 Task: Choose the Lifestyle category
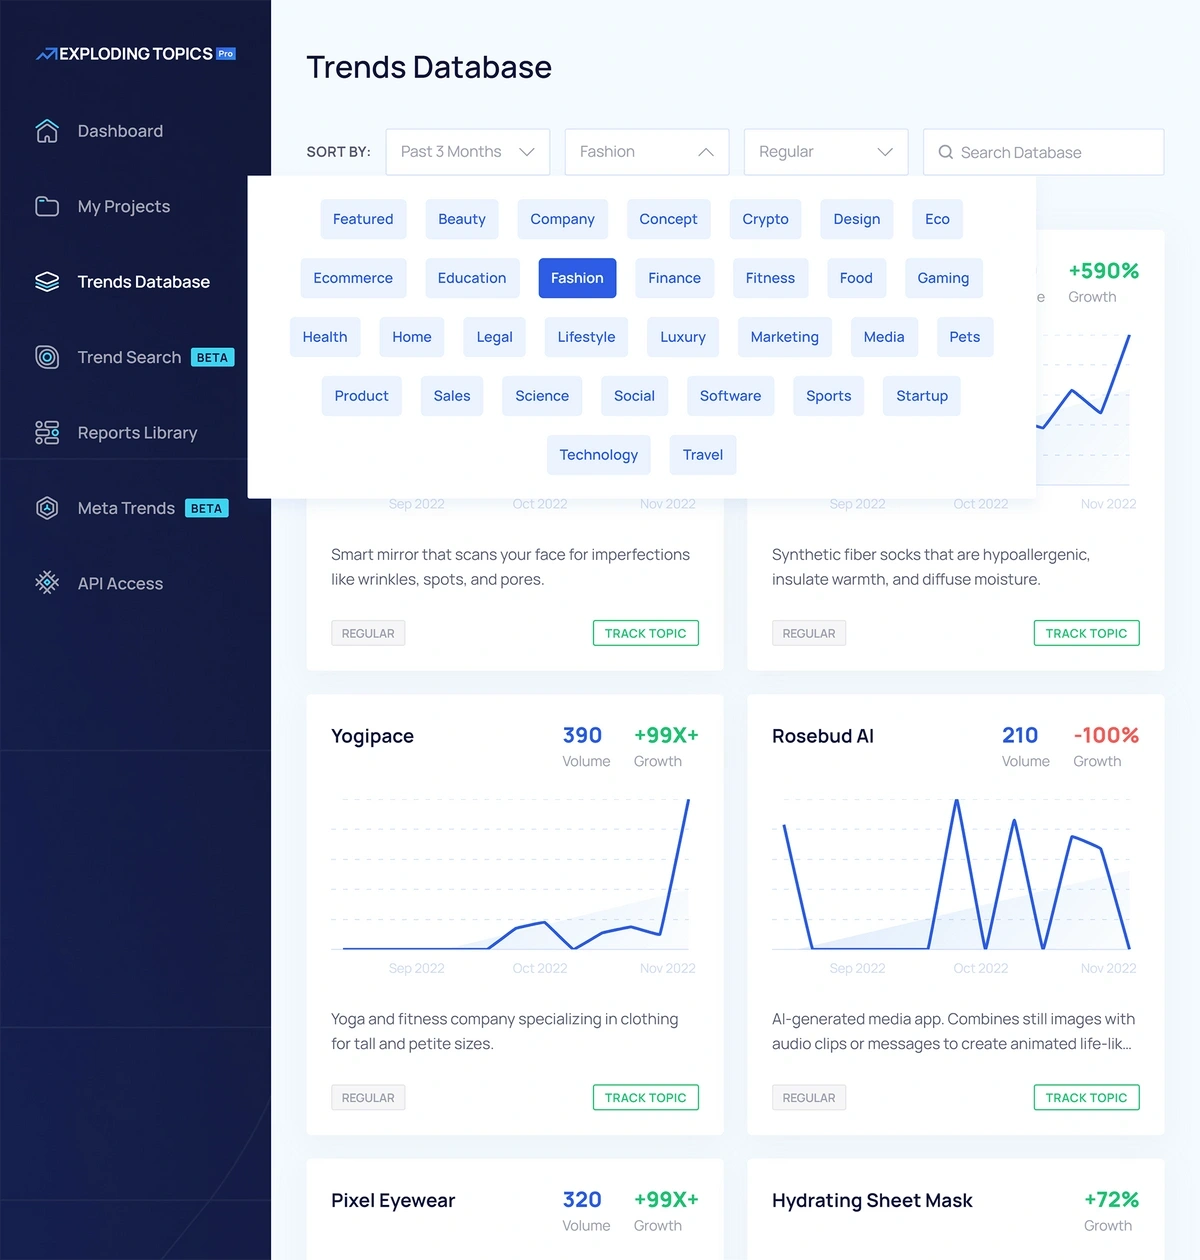click(x=586, y=337)
